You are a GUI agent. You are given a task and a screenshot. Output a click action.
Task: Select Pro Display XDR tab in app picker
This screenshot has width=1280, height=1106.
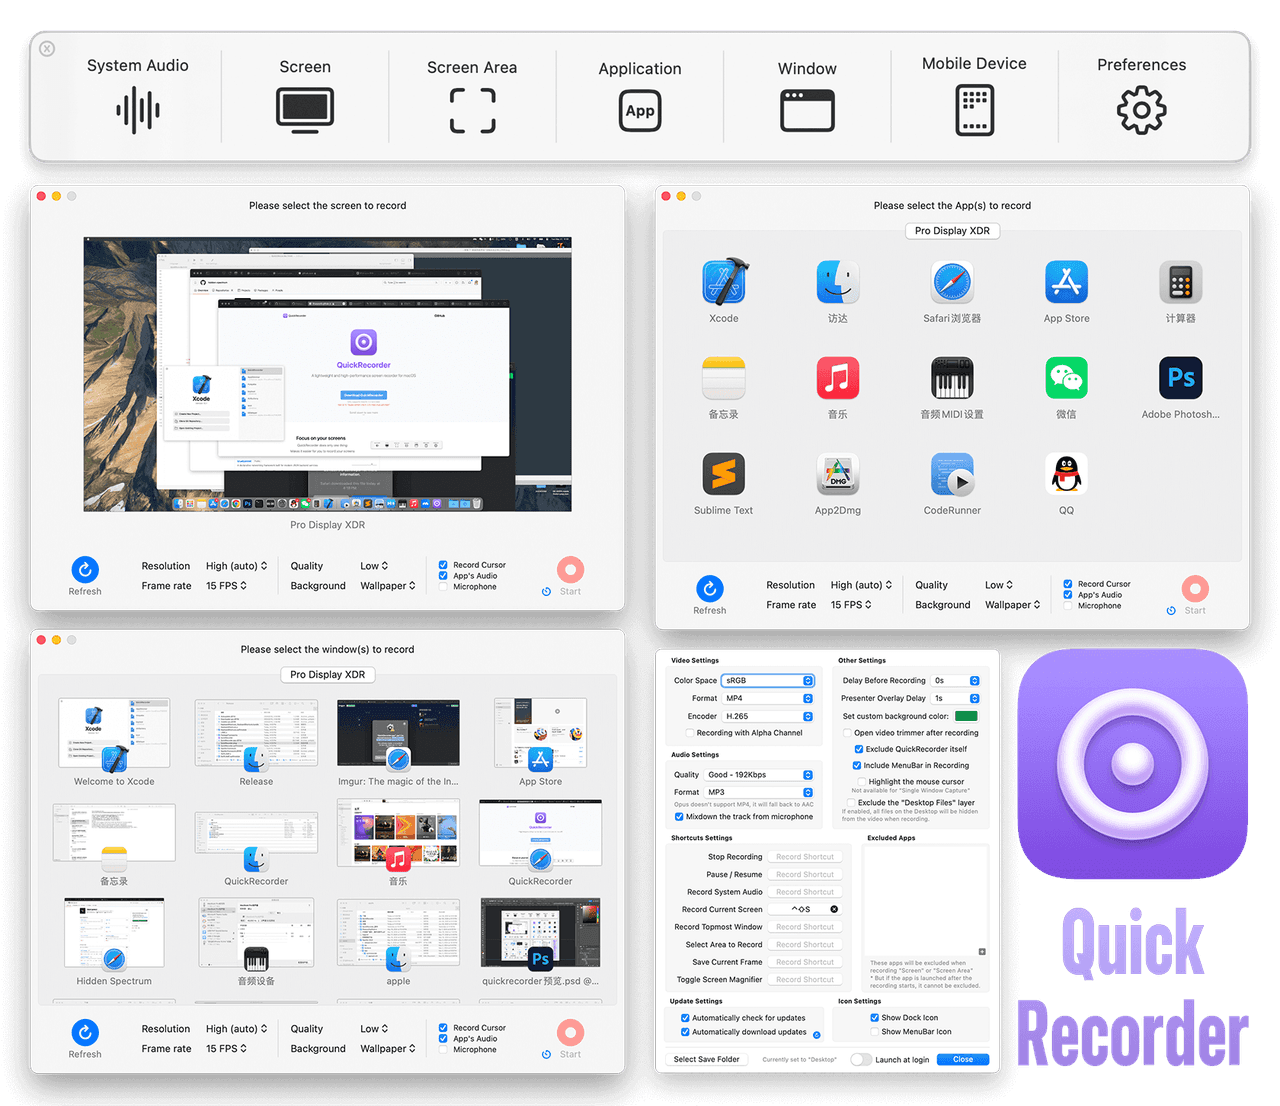tap(952, 231)
